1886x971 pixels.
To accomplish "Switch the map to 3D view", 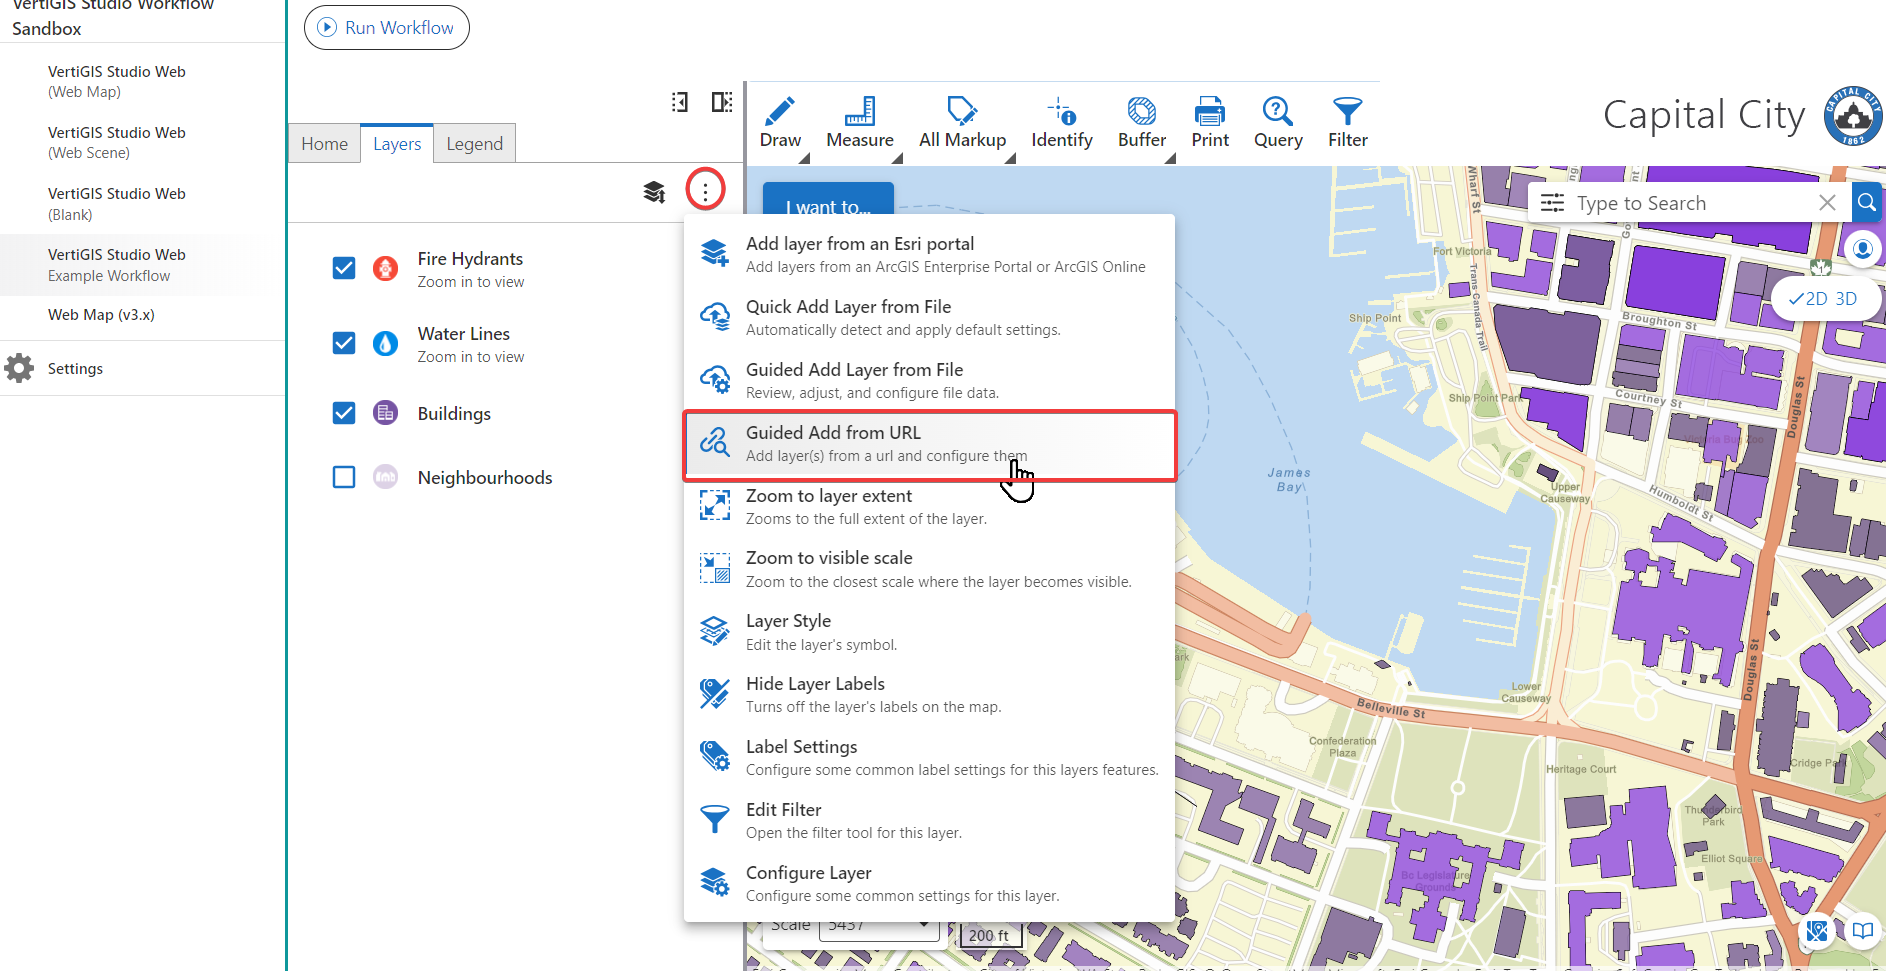I will coord(1846,299).
